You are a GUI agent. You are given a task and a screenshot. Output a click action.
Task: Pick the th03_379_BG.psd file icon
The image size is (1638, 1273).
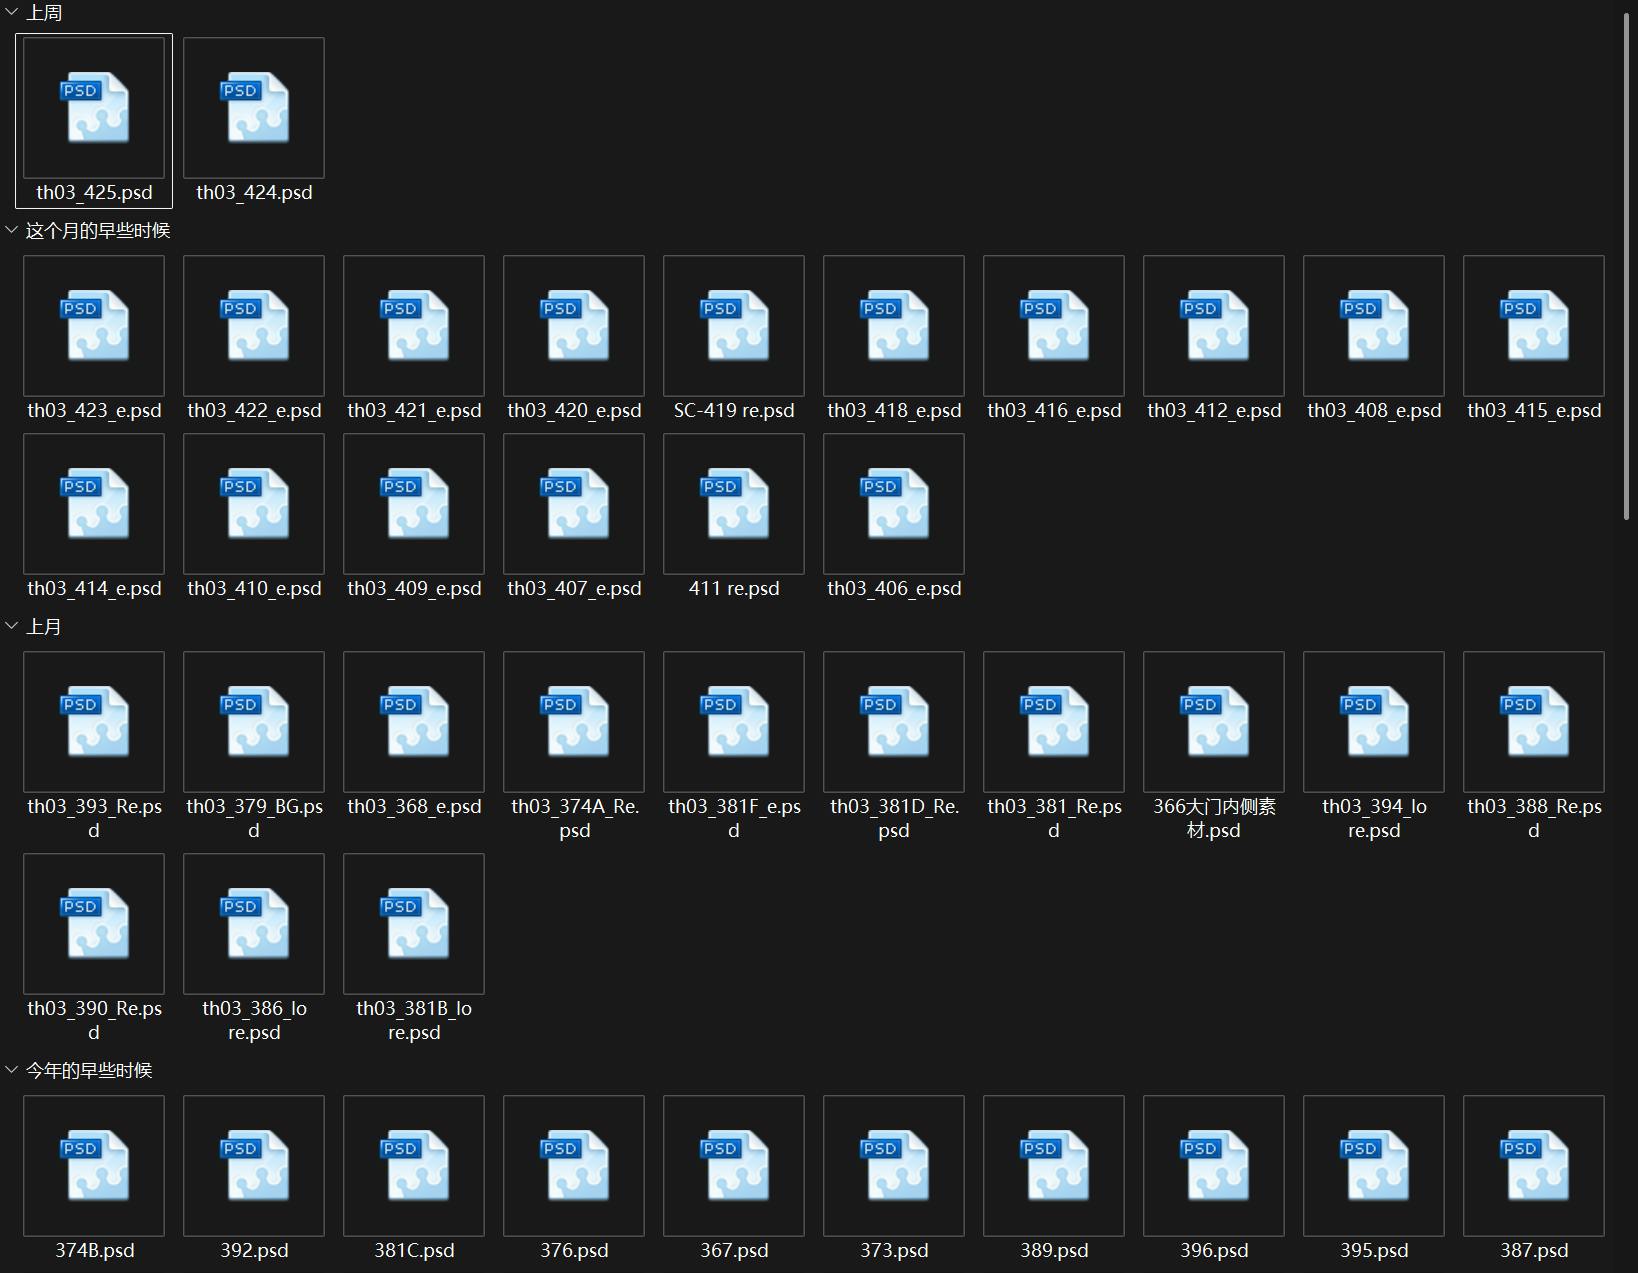(254, 722)
